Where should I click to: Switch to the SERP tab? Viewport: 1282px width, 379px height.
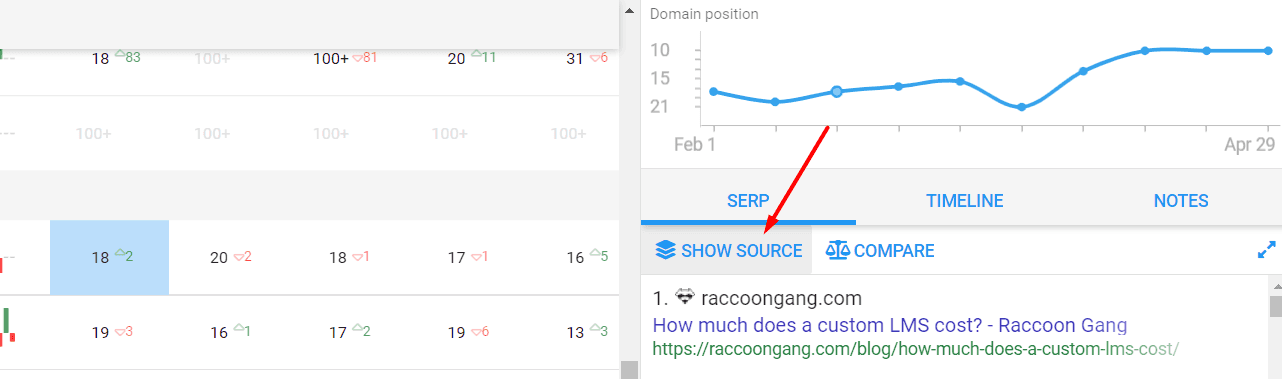pos(748,201)
